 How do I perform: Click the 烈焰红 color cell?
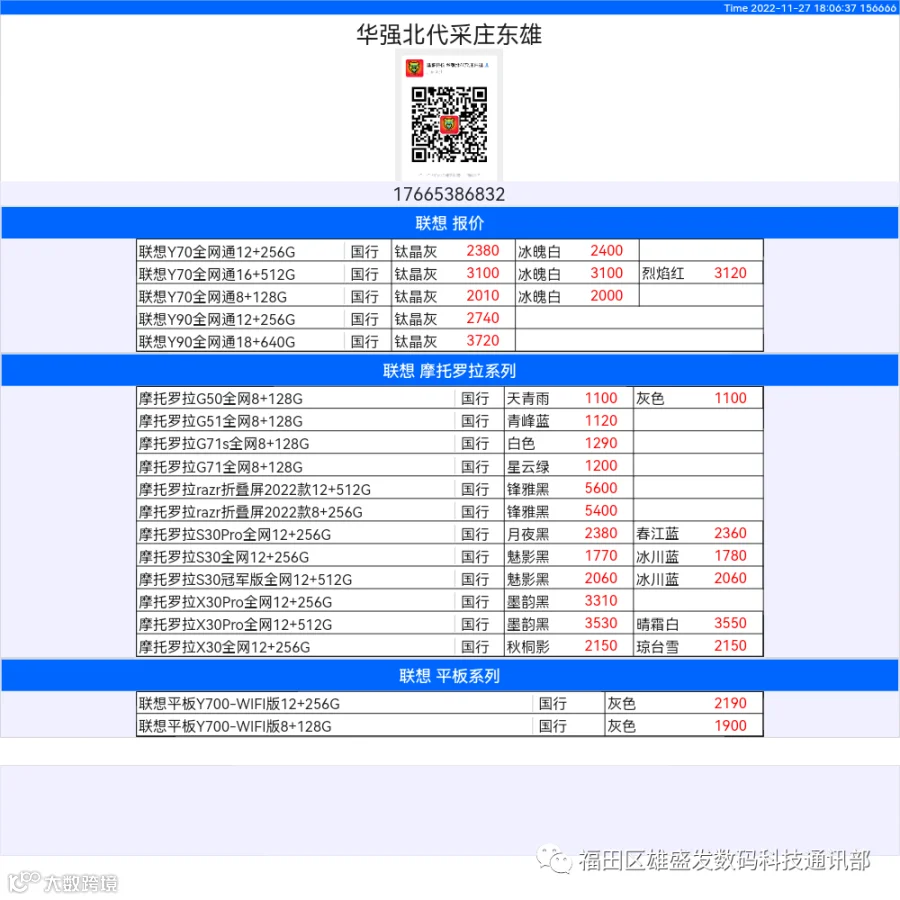click(x=662, y=273)
